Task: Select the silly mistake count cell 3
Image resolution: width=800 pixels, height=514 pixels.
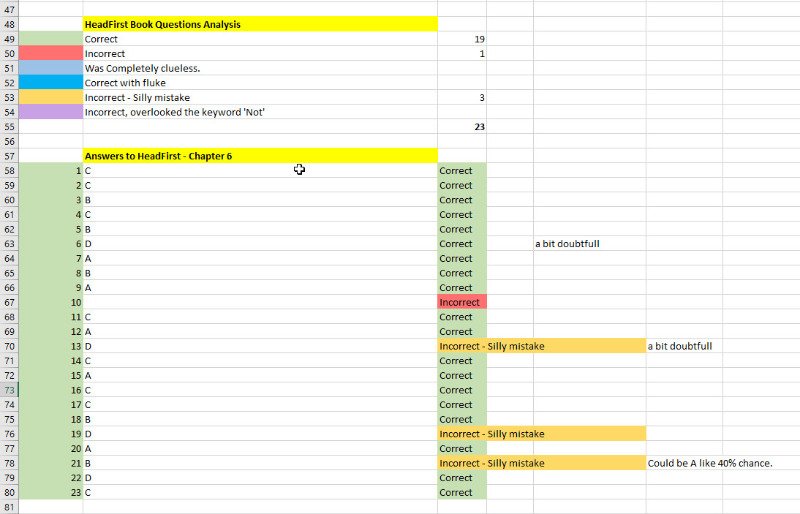Action: (462, 97)
